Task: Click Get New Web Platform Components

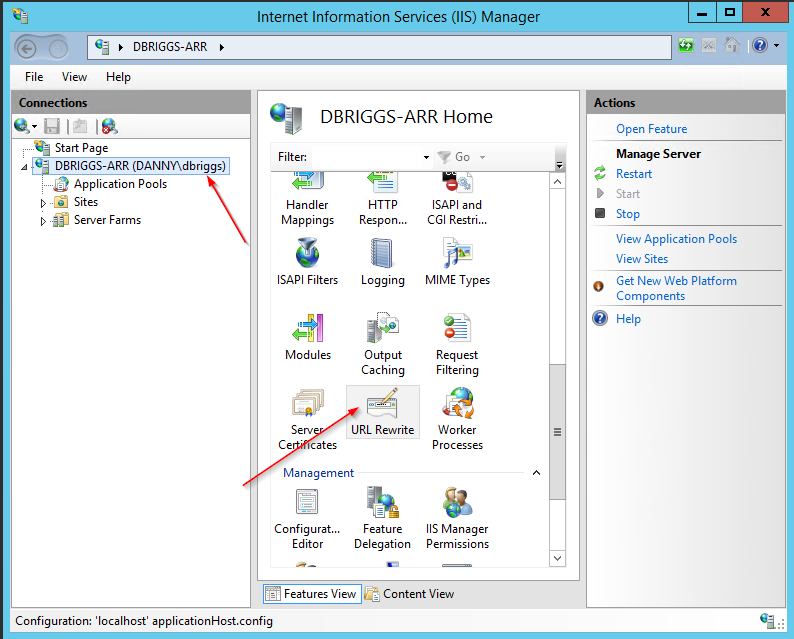Action: click(x=676, y=288)
